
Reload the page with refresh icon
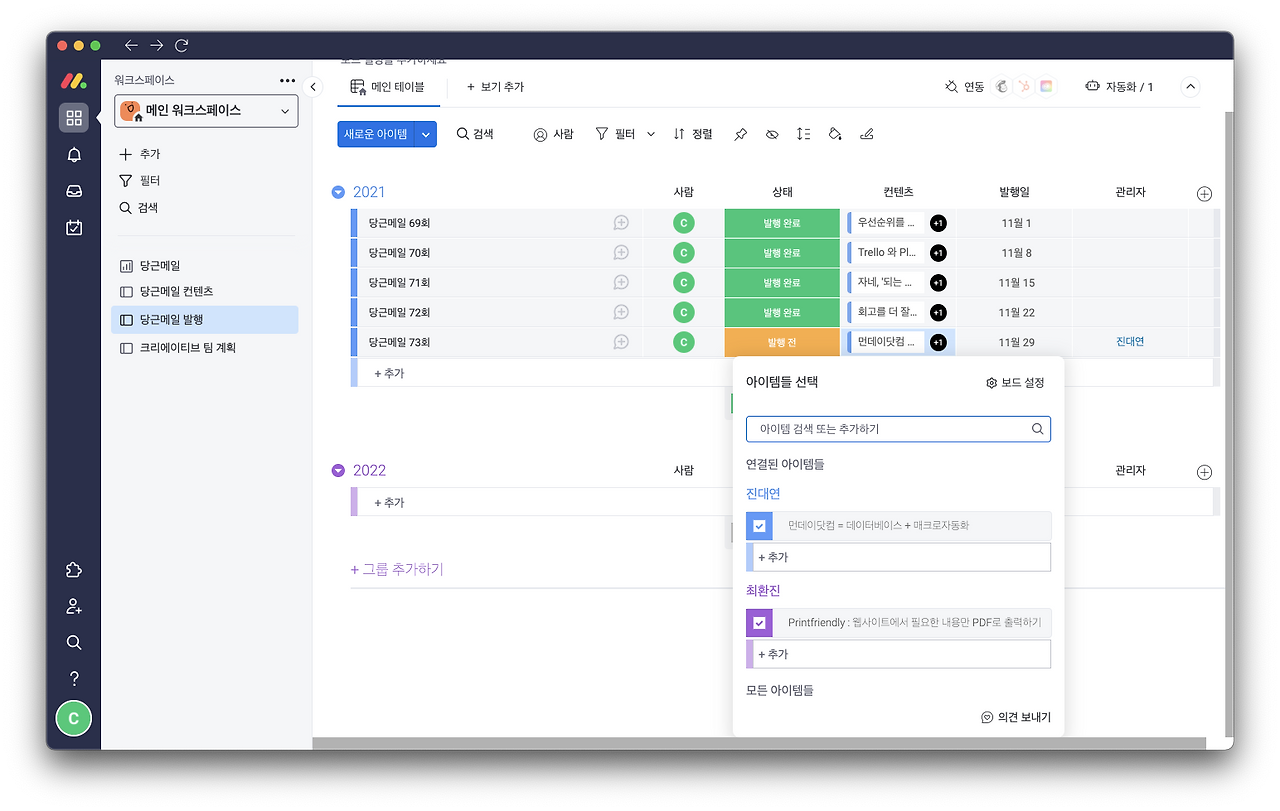tap(181, 45)
